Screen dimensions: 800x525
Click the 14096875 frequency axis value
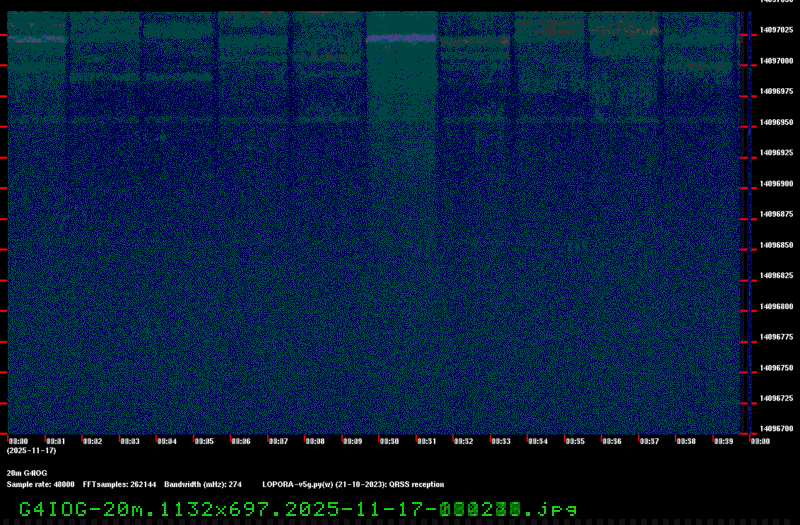tap(776, 214)
